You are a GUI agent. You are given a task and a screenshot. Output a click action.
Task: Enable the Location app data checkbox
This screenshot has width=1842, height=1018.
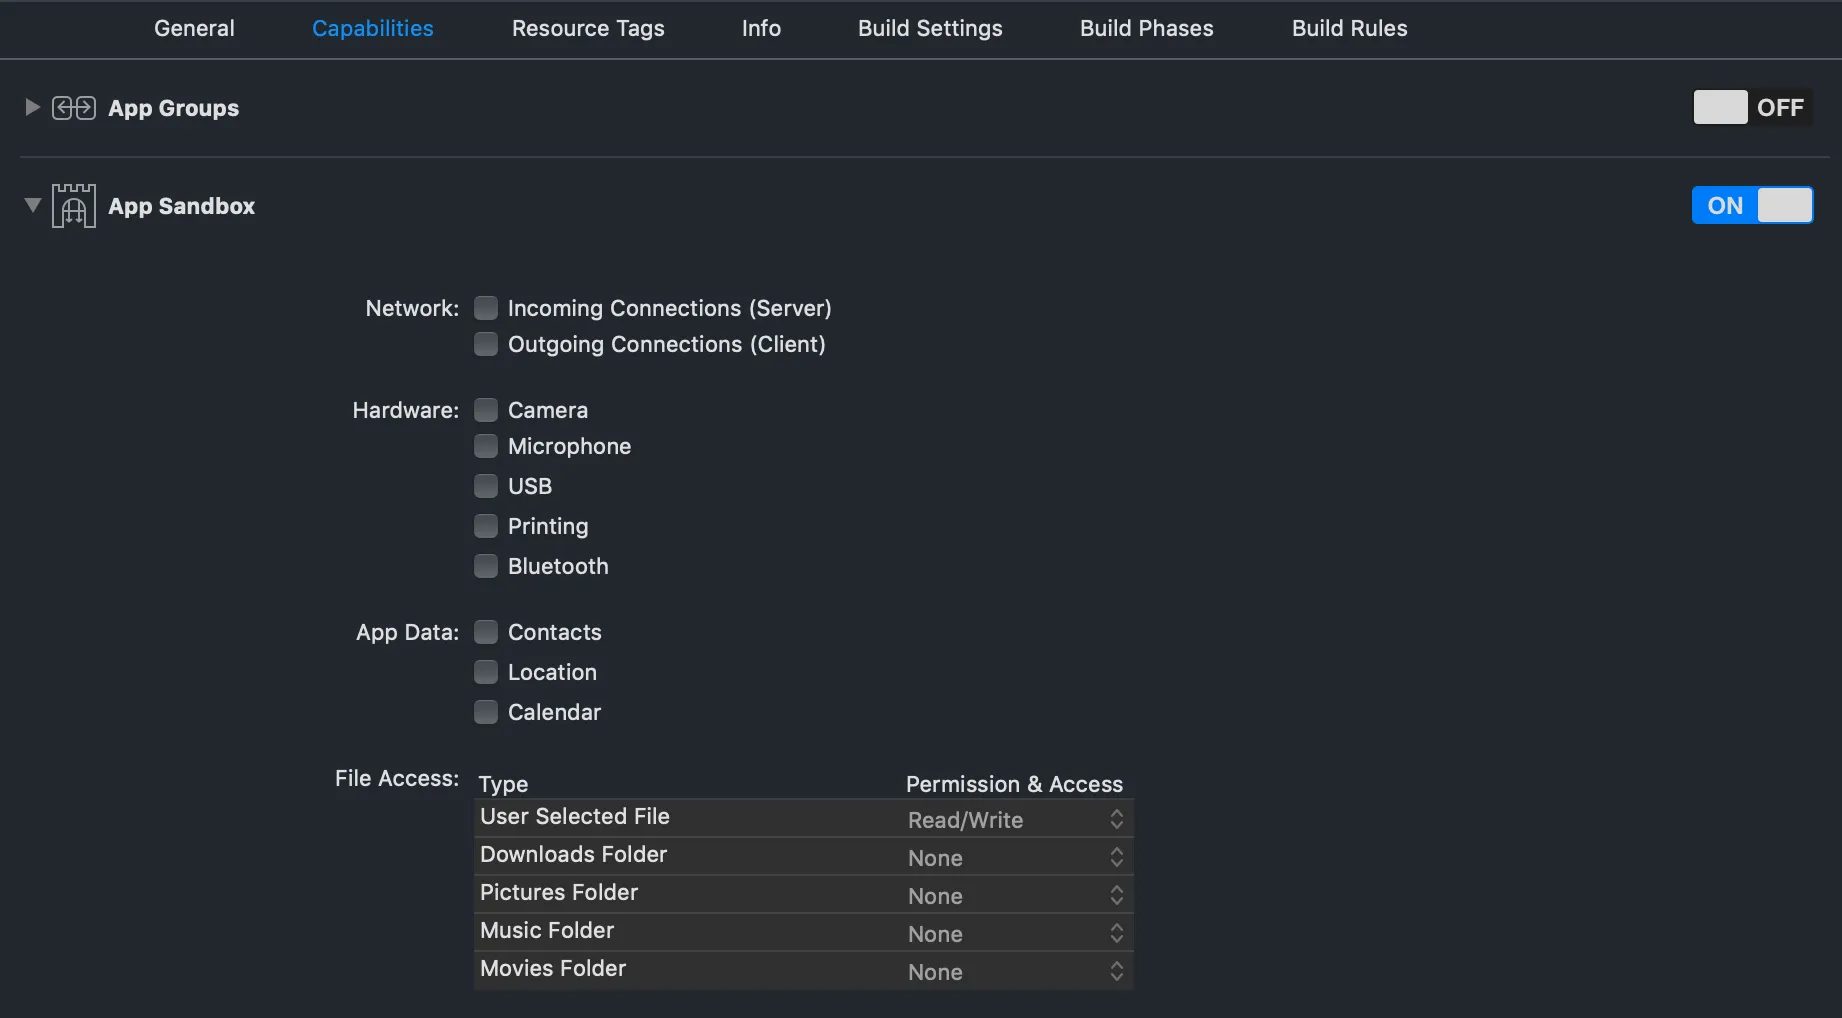coord(486,672)
